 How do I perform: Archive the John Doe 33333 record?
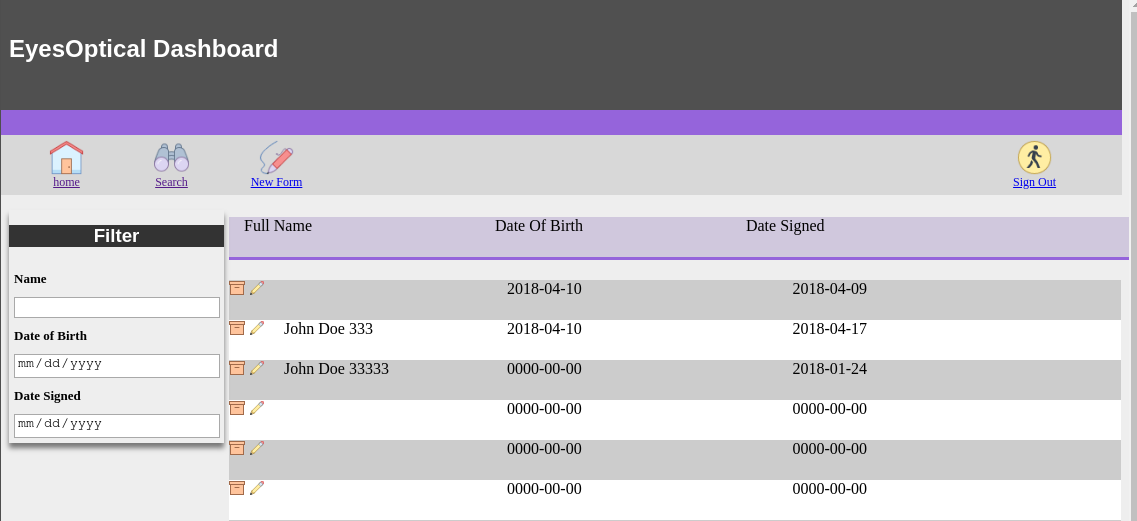tap(237, 368)
